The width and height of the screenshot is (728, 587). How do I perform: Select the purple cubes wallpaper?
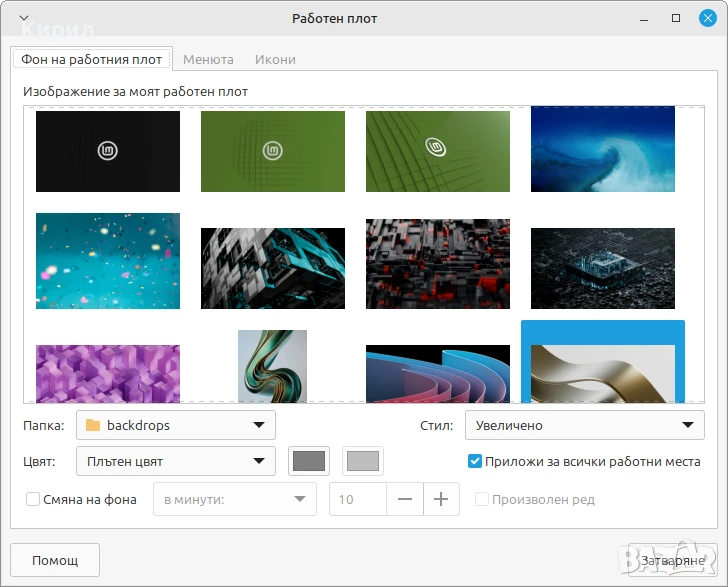point(108,372)
